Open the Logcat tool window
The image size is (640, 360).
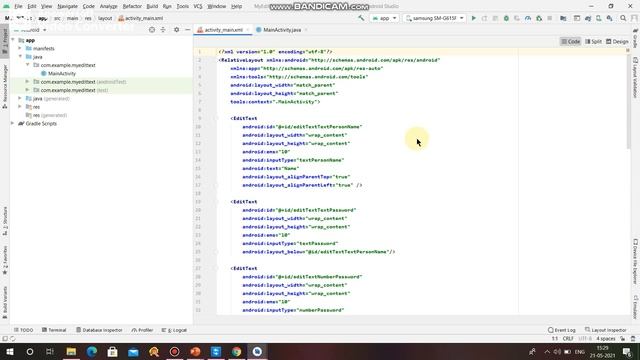point(174,330)
